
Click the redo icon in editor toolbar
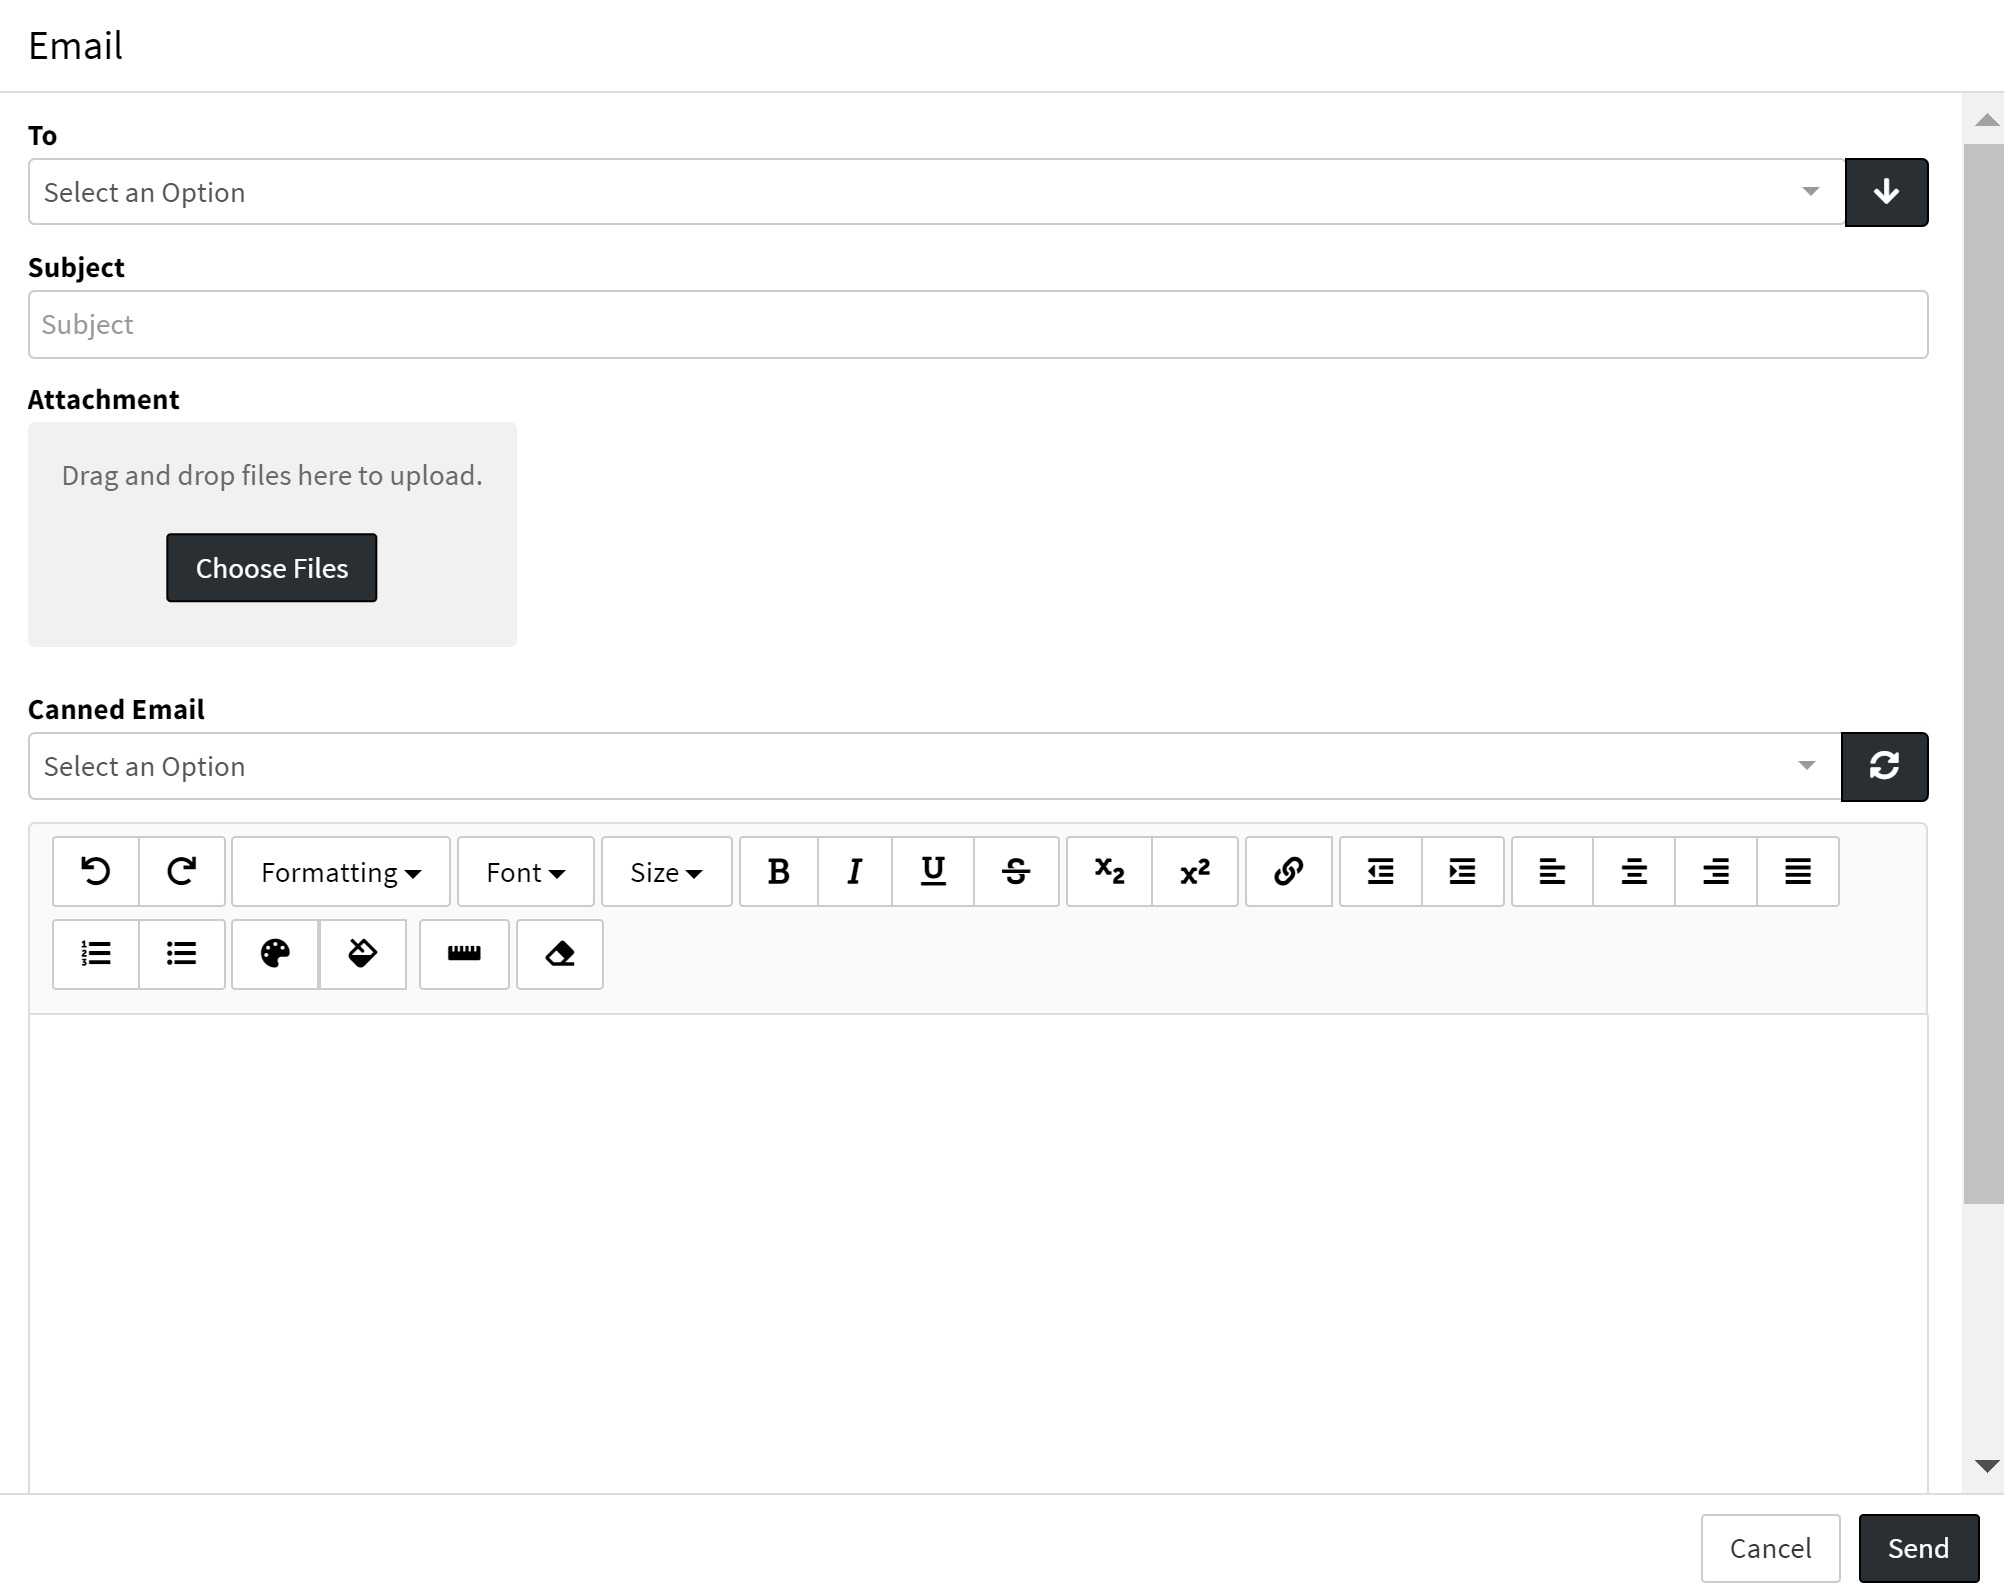181,872
